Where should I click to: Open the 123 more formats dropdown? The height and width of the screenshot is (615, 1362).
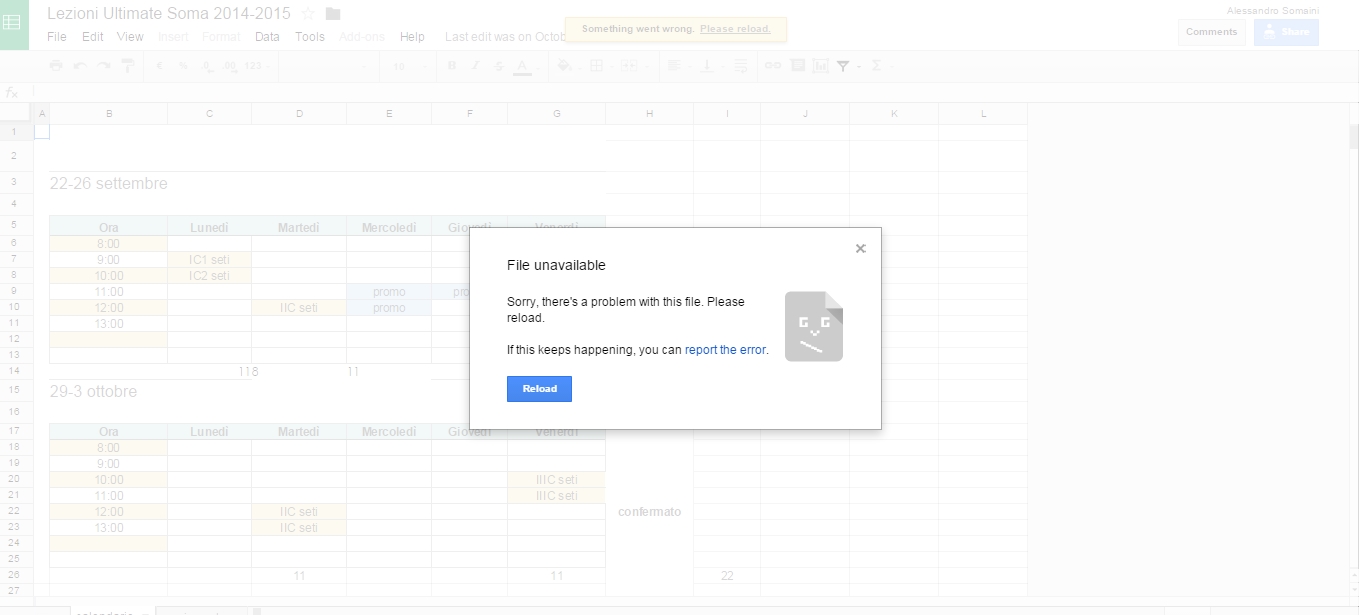click(256, 66)
